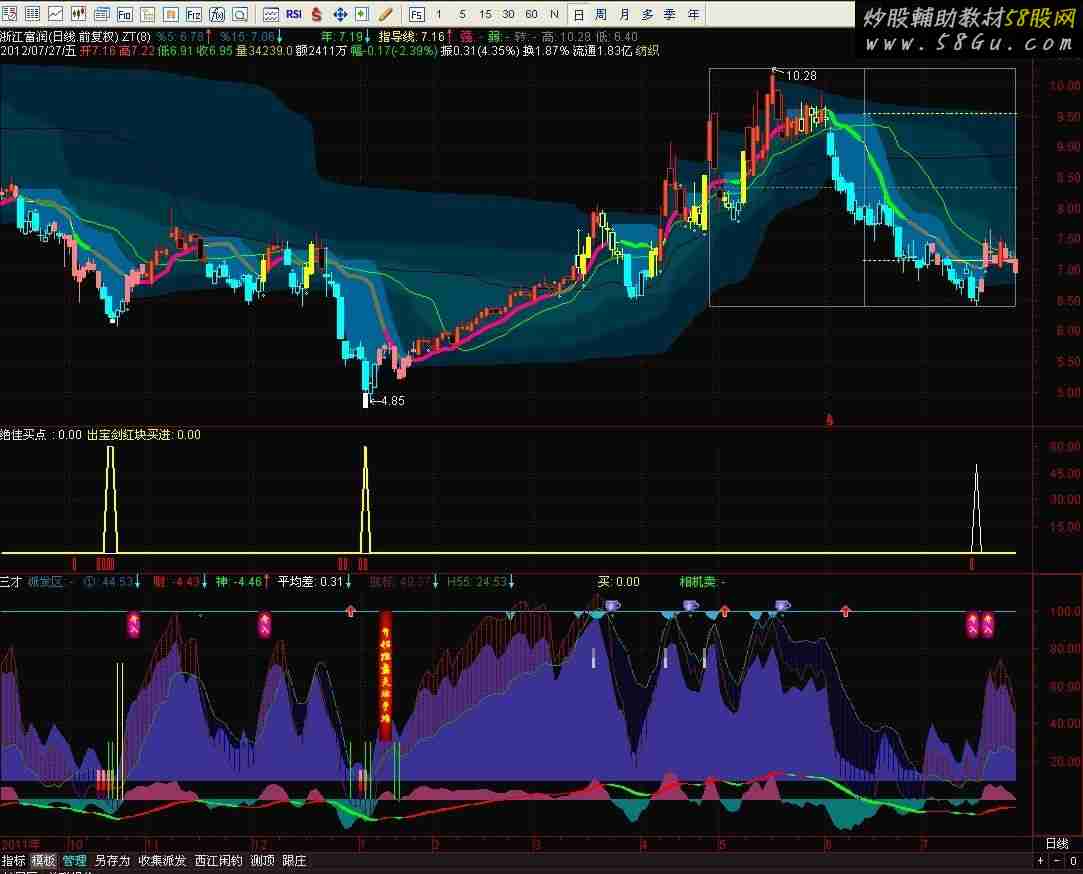Click the 绝佳买点 indicator label
This screenshot has height=874, width=1083.
coord(23,435)
